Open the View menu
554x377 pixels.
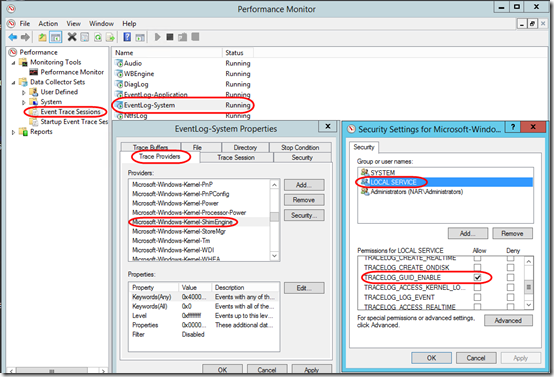point(73,24)
